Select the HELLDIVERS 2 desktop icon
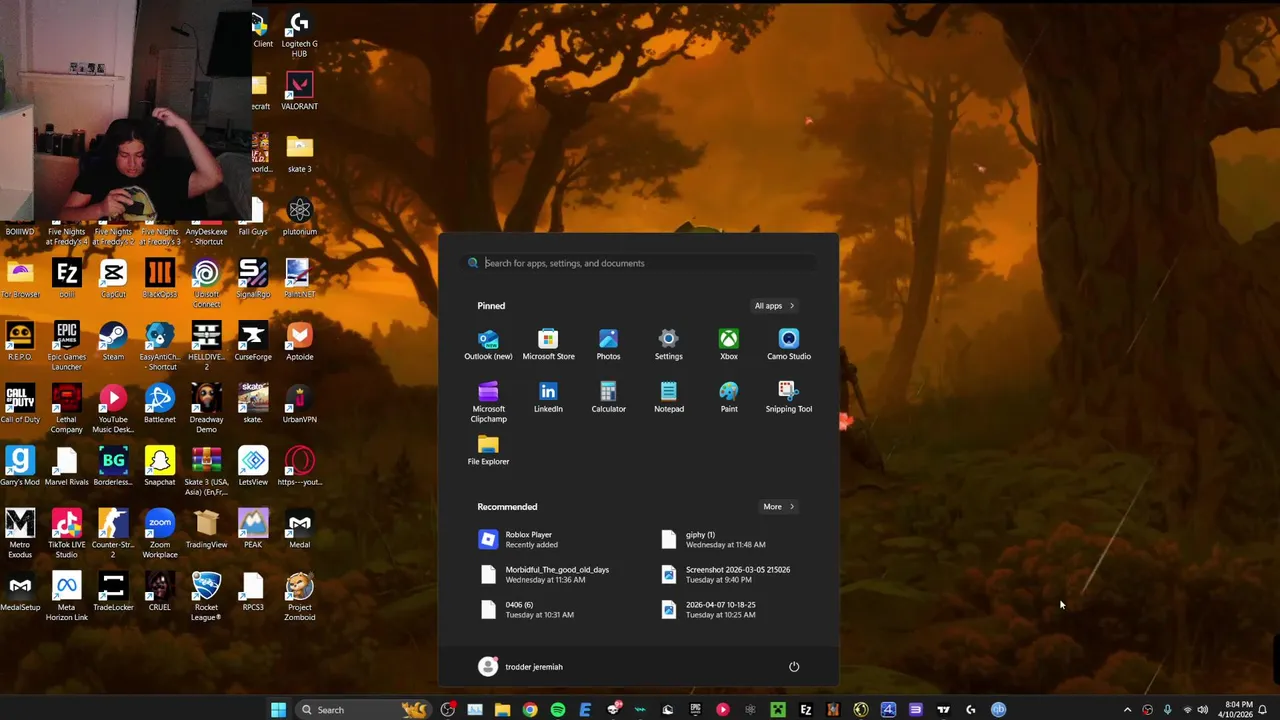Image resolution: width=1280 pixels, height=720 pixels. [206, 346]
